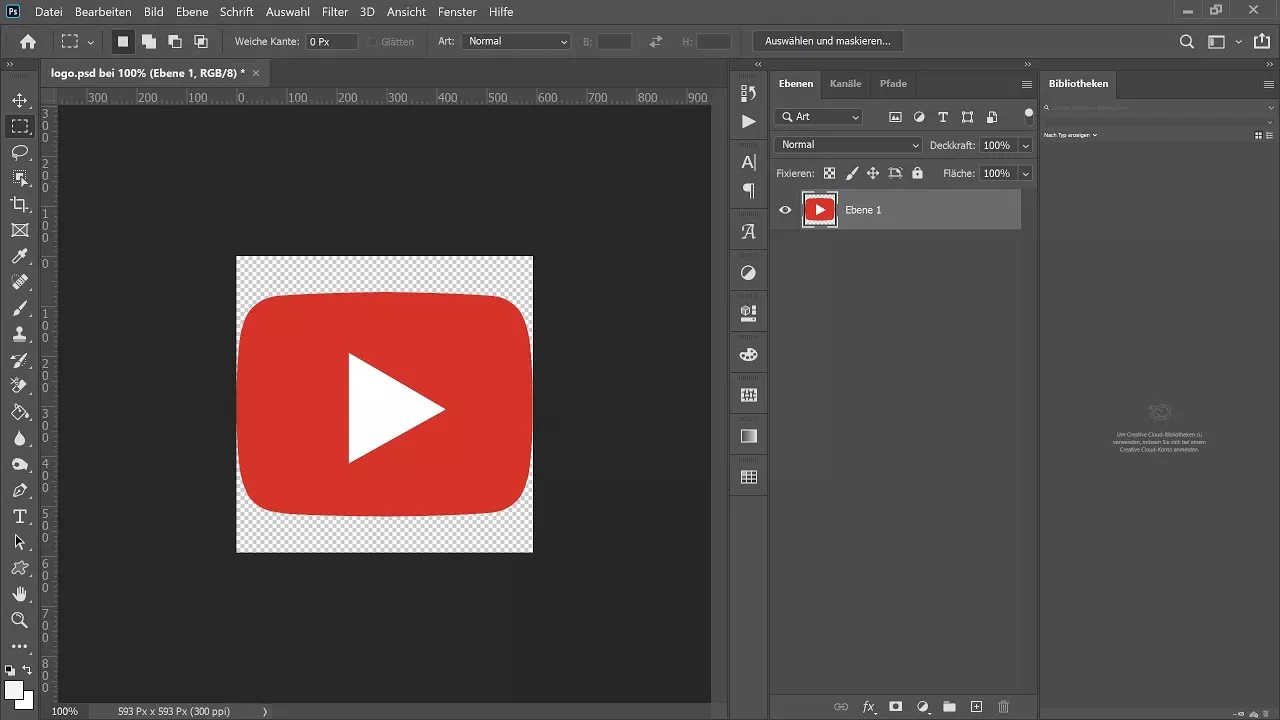Activate the Zoom tool

[x=20, y=620]
